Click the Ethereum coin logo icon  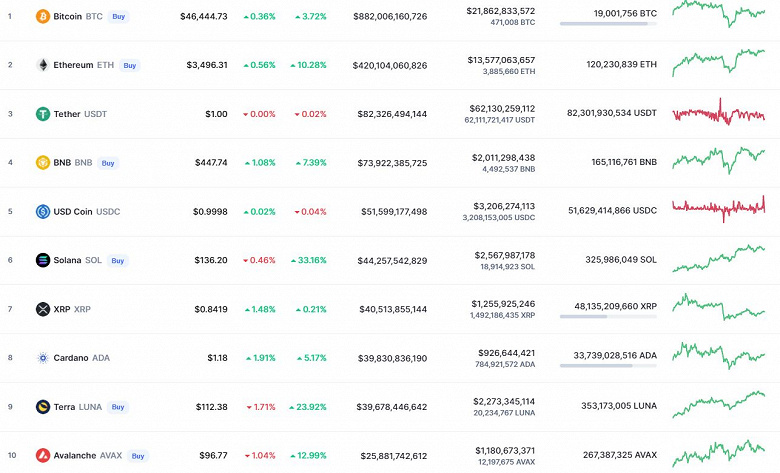coord(43,65)
